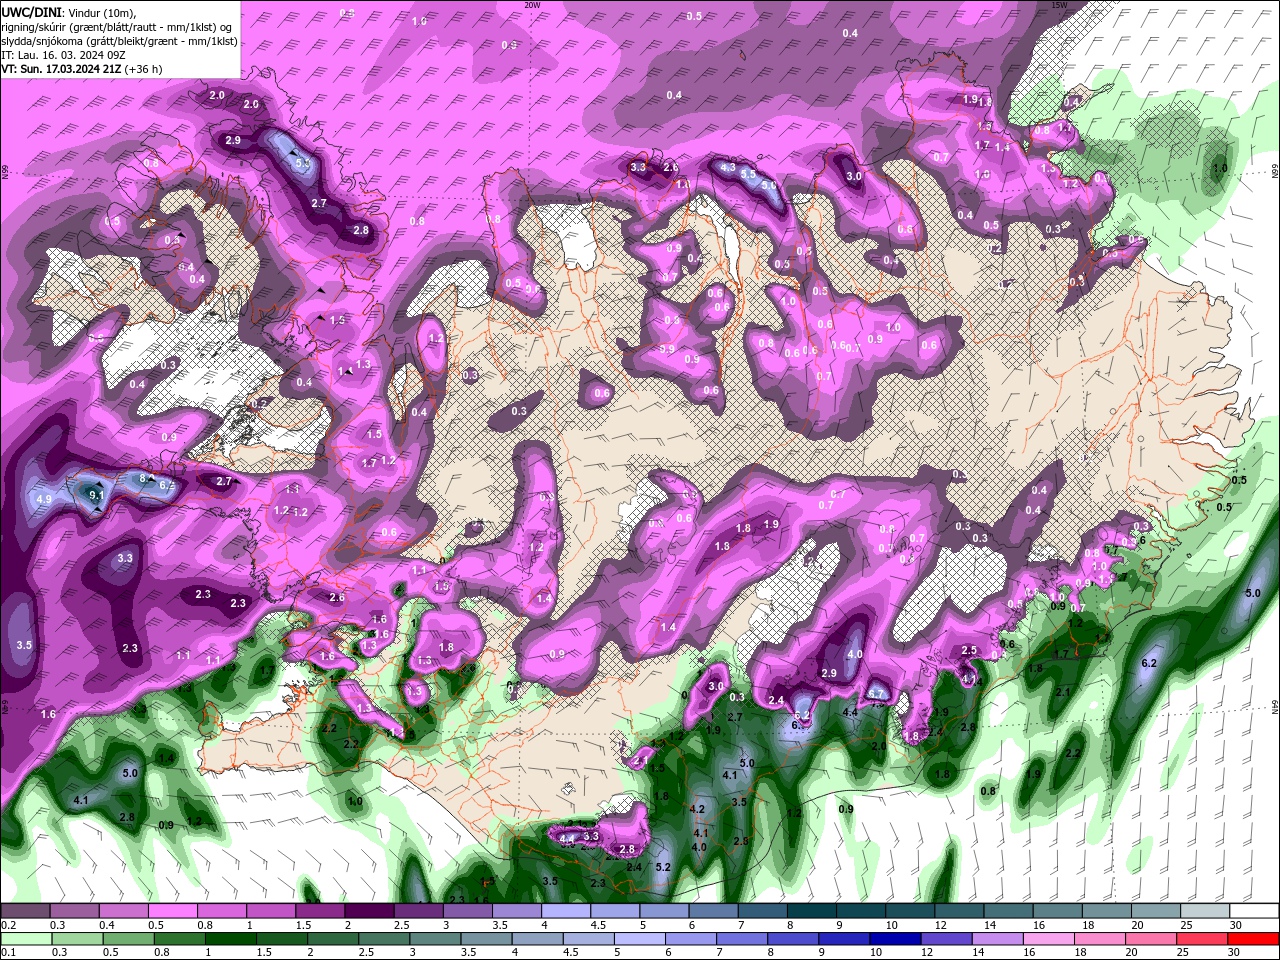Click the darkest purple 2 mm snow legend swatch
1280x960 pixels.
[x=370, y=911]
